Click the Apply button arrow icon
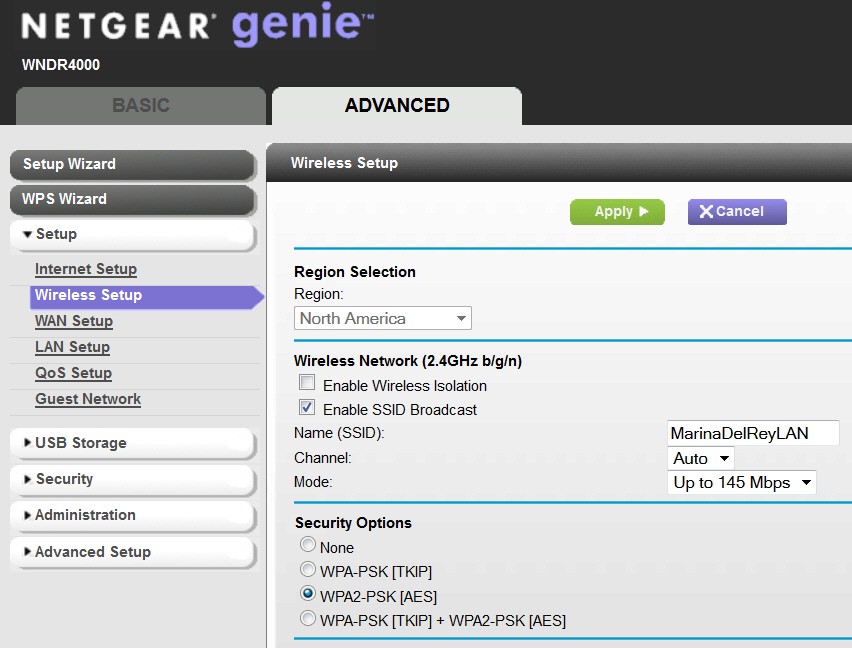The width and height of the screenshot is (852, 648). click(644, 211)
